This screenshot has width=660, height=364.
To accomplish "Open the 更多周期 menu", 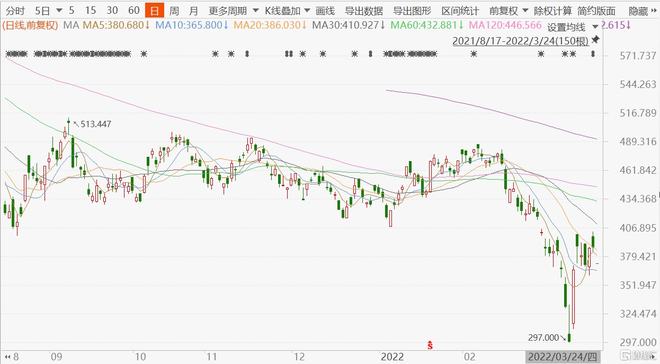I will click(228, 11).
